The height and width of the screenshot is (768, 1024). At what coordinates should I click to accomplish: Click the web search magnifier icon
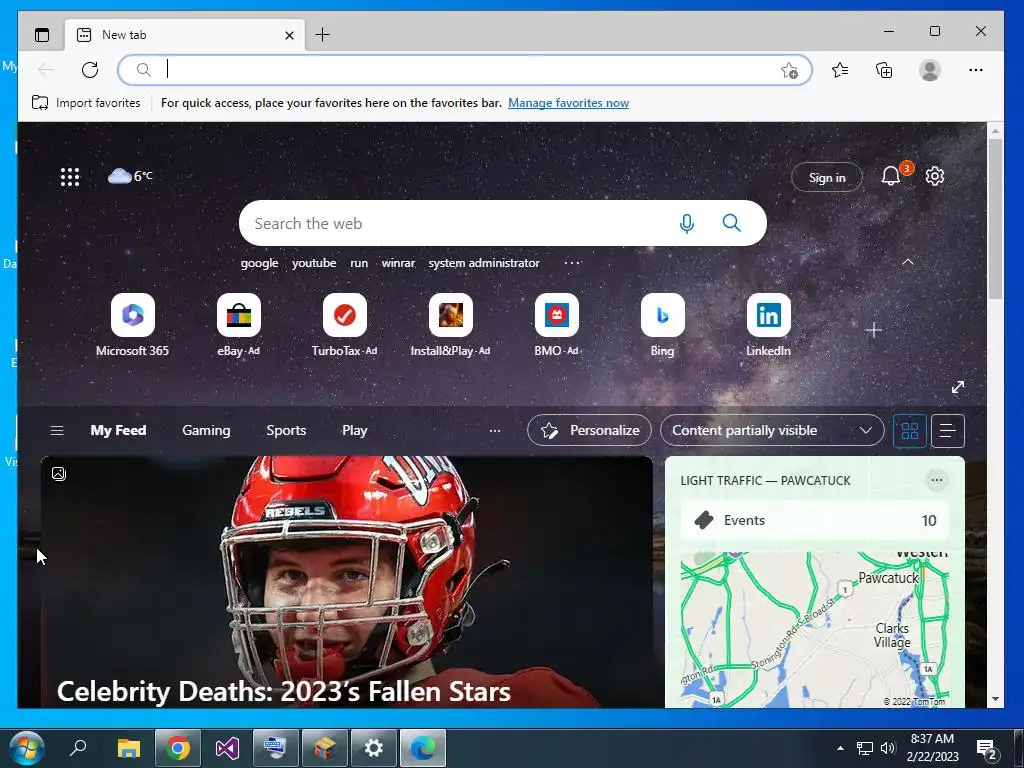click(x=732, y=223)
